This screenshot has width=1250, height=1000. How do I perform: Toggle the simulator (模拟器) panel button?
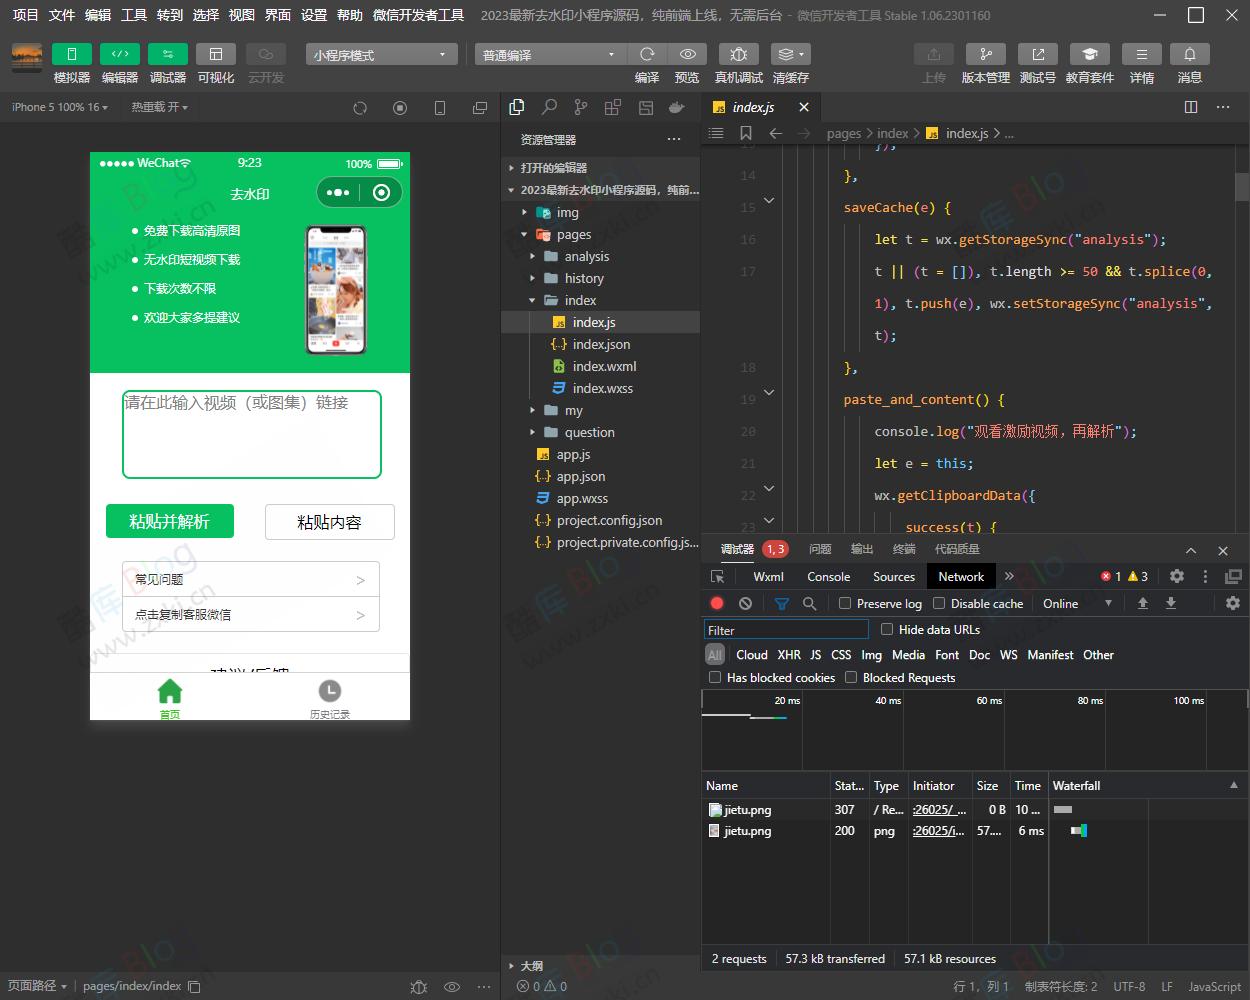pos(71,54)
